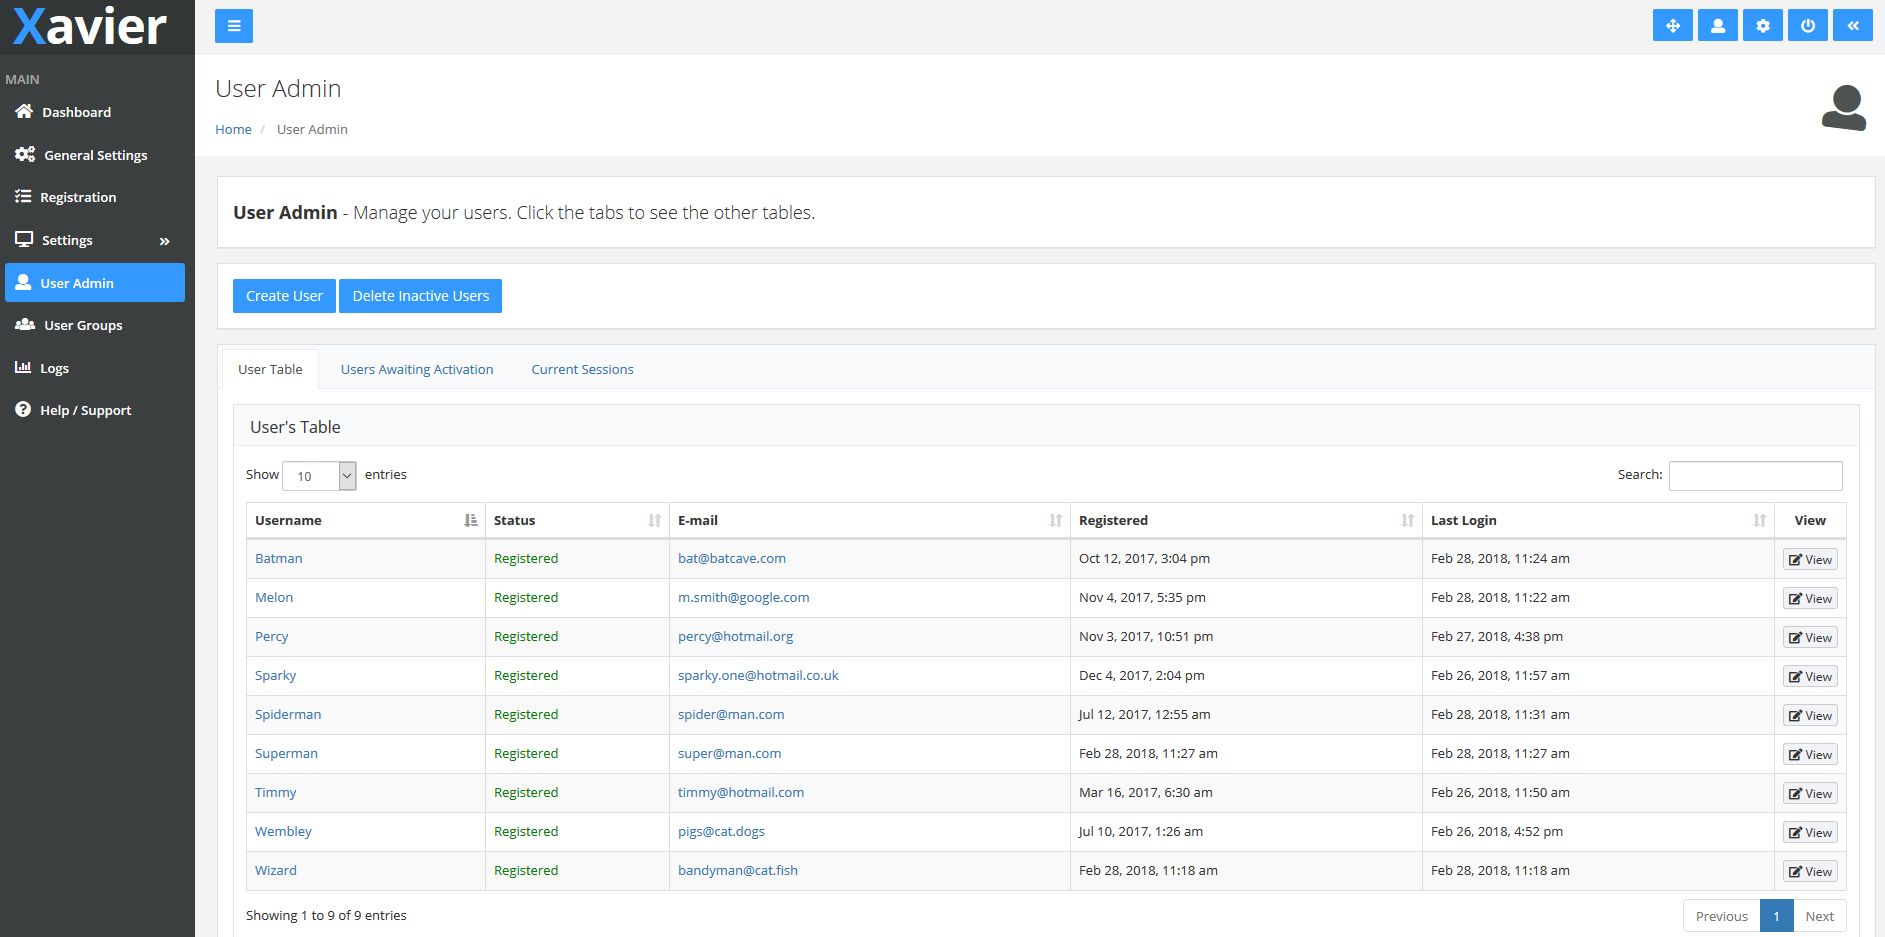1885x937 pixels.
Task: Open the Show entries dropdown
Action: click(318, 476)
